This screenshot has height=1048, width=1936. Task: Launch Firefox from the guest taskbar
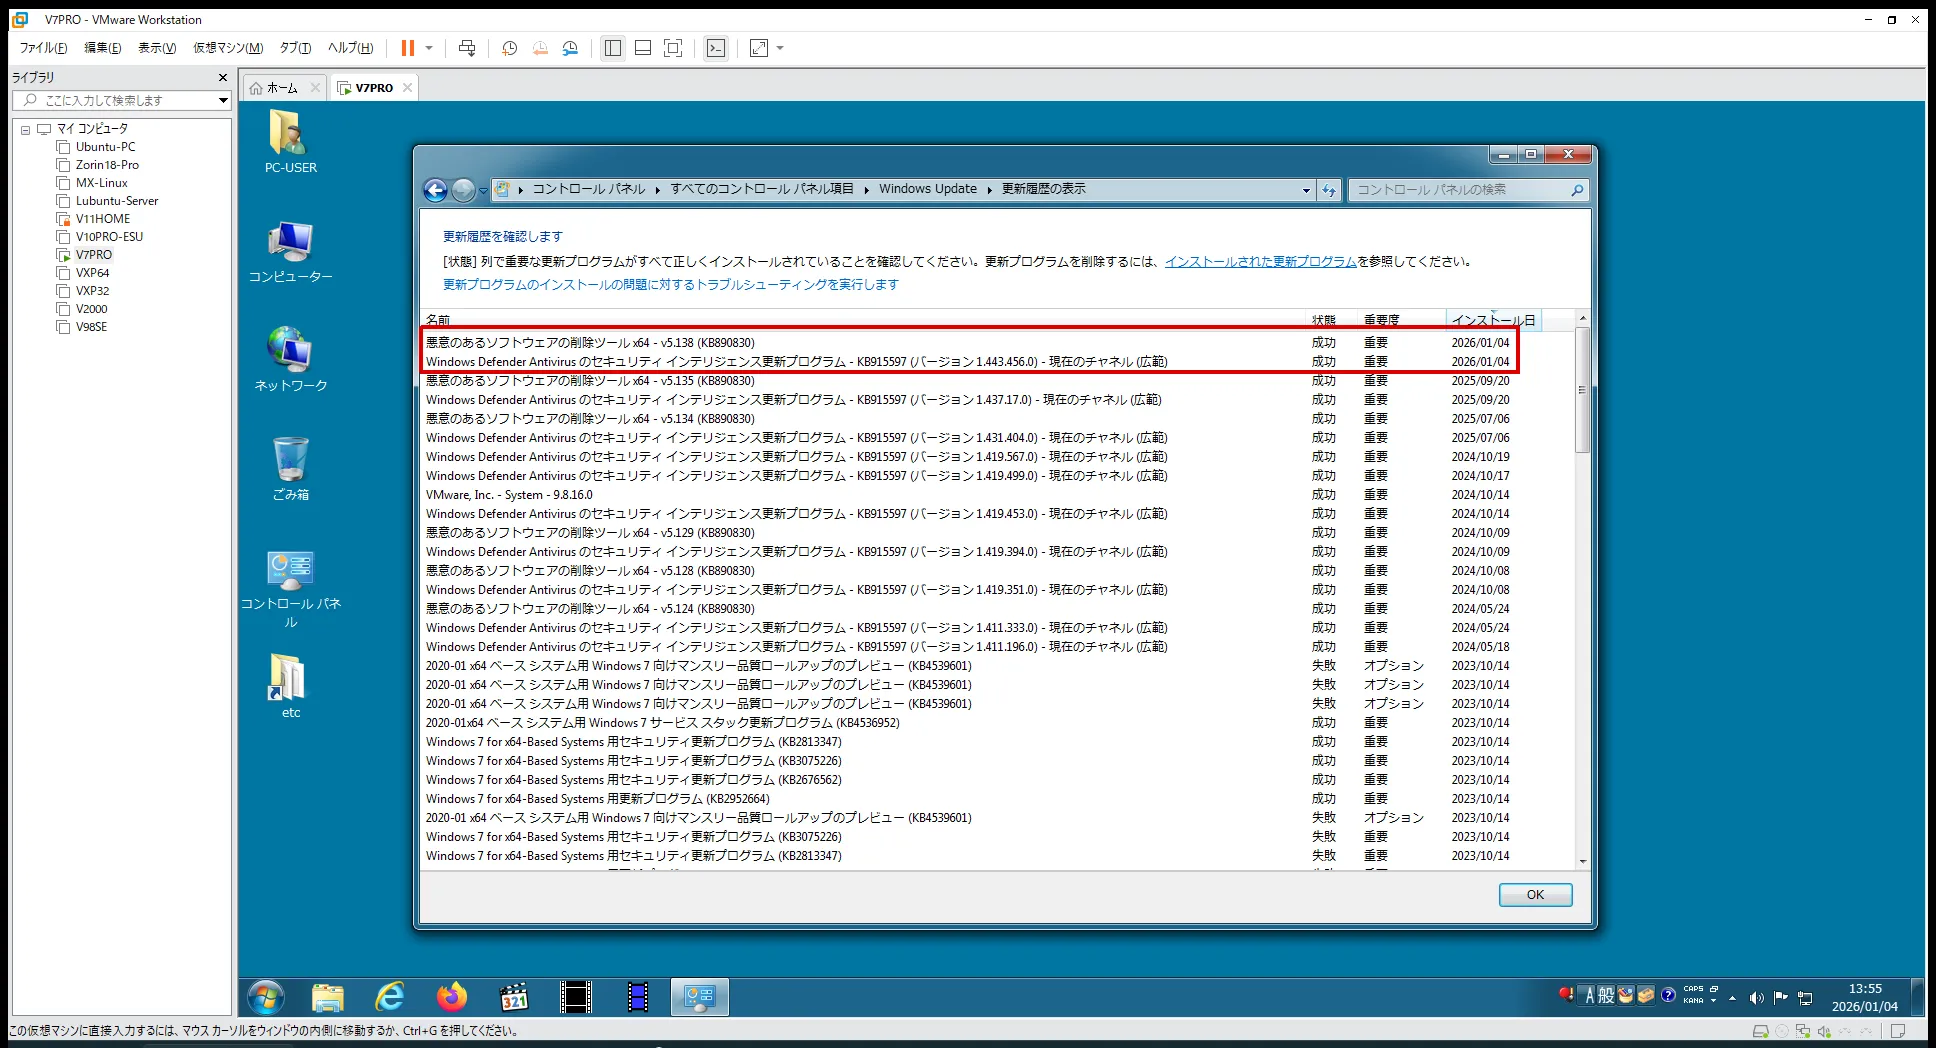click(x=451, y=997)
